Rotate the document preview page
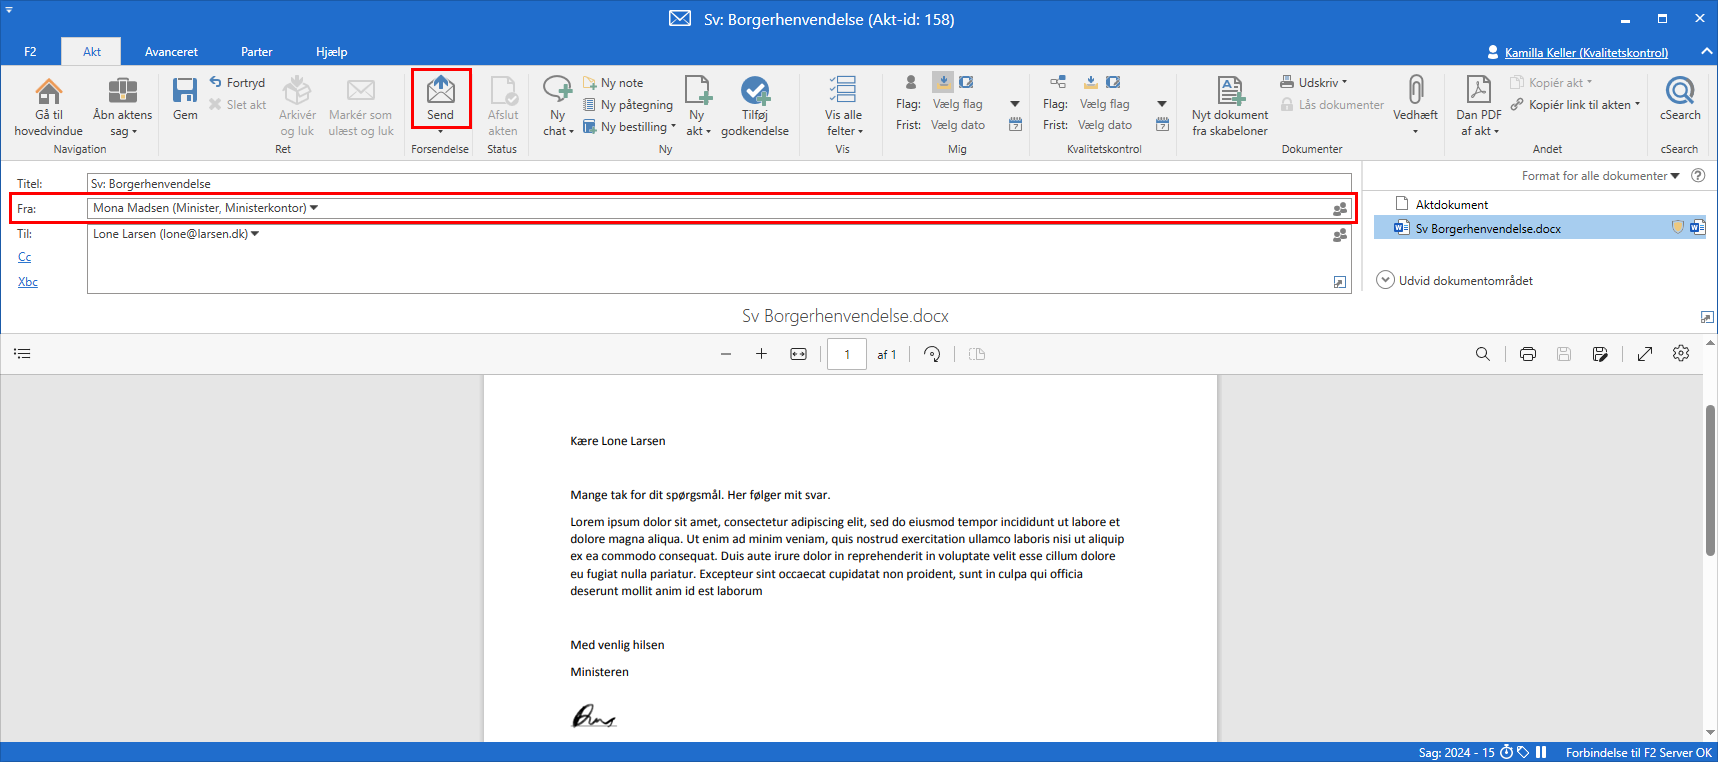This screenshot has width=1718, height=762. [x=932, y=354]
